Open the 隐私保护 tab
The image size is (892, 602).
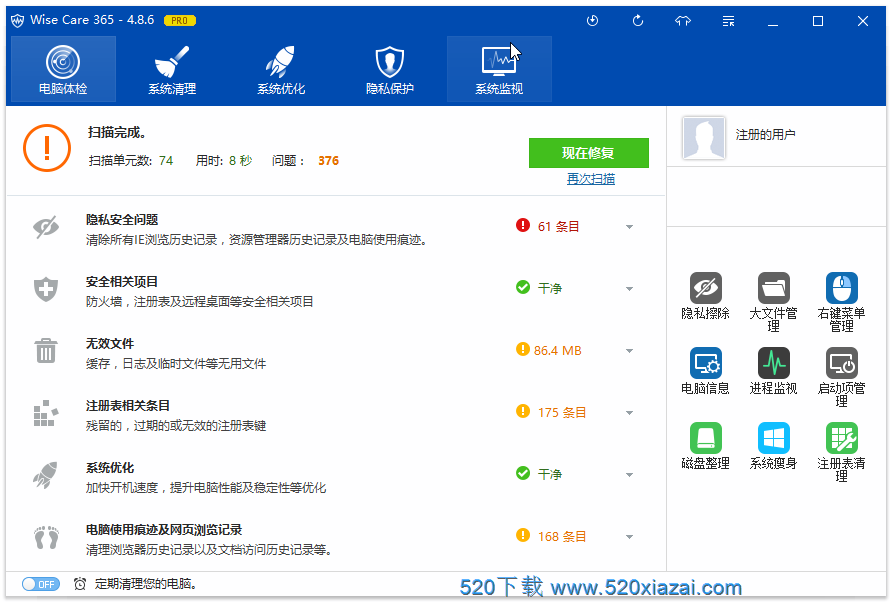click(390, 69)
